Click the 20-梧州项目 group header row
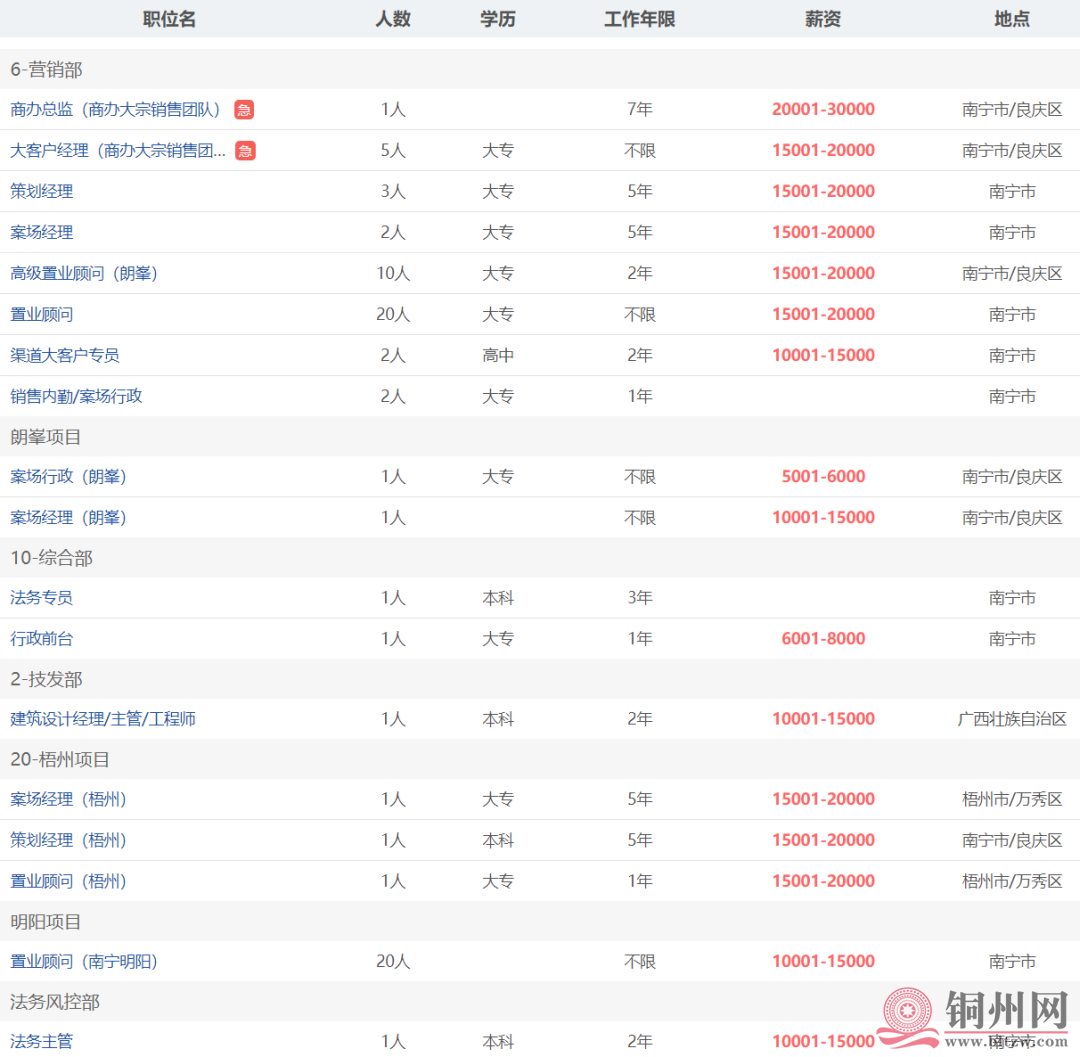The height and width of the screenshot is (1057, 1080). (x=60, y=760)
